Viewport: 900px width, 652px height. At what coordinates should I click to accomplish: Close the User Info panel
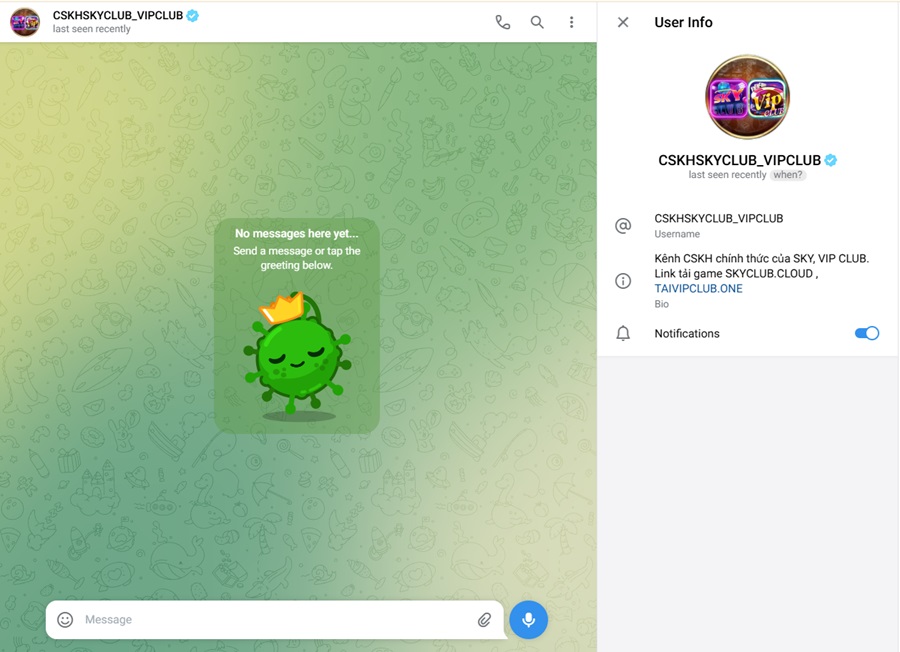click(623, 22)
